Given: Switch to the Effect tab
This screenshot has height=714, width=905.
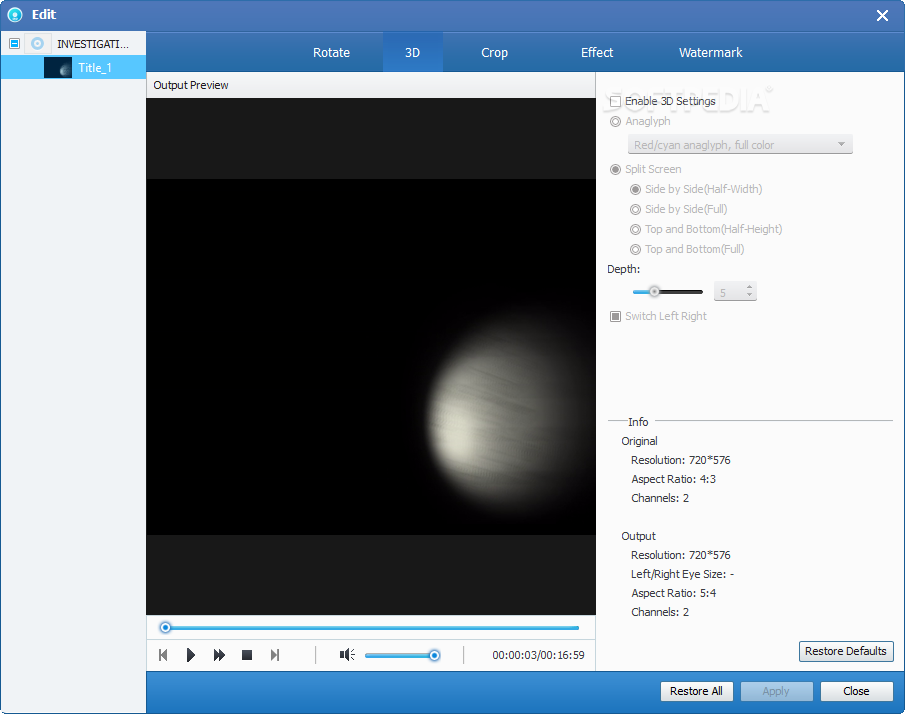Looking at the screenshot, I should coord(597,53).
